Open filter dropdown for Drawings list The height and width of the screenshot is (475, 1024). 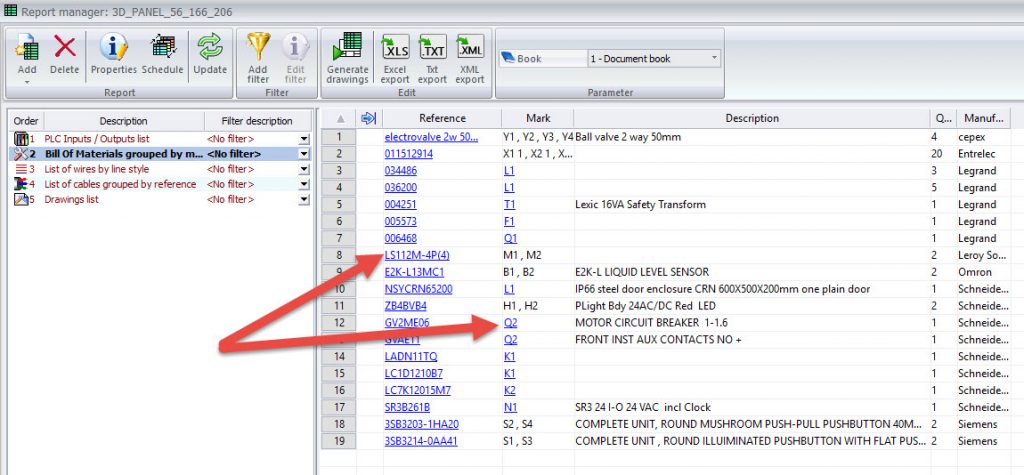[304, 199]
